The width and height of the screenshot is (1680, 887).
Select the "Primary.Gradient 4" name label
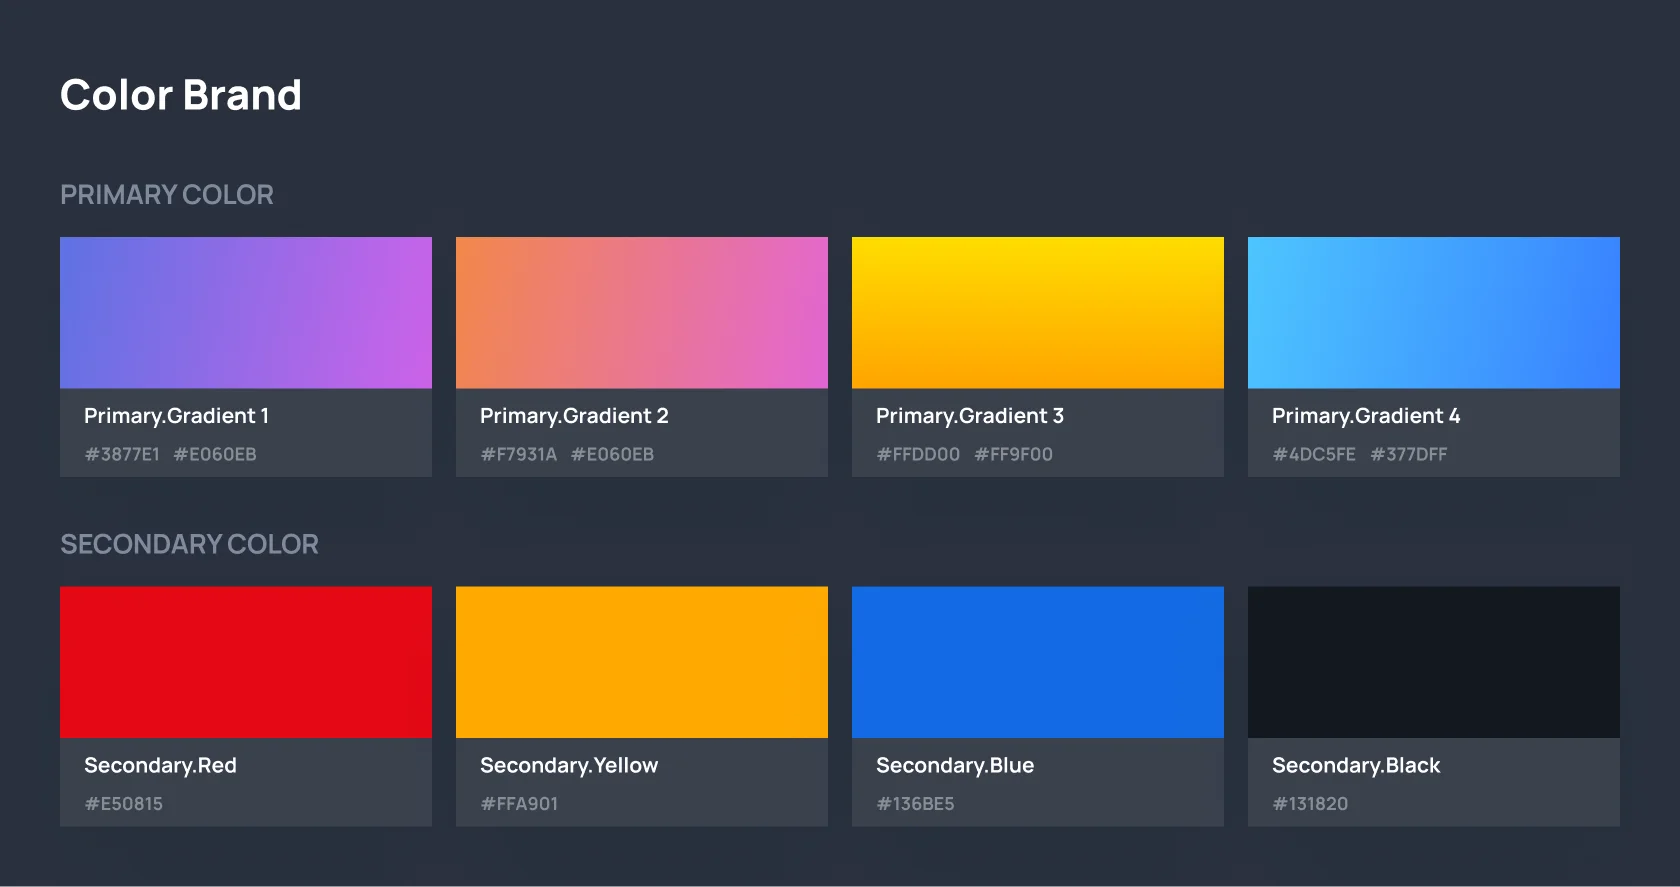pos(1366,416)
